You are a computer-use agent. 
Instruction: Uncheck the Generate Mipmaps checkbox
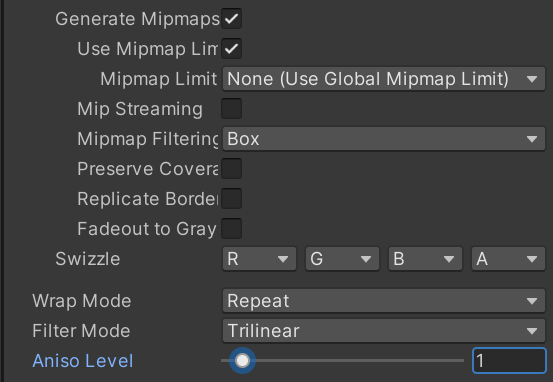[231, 19]
